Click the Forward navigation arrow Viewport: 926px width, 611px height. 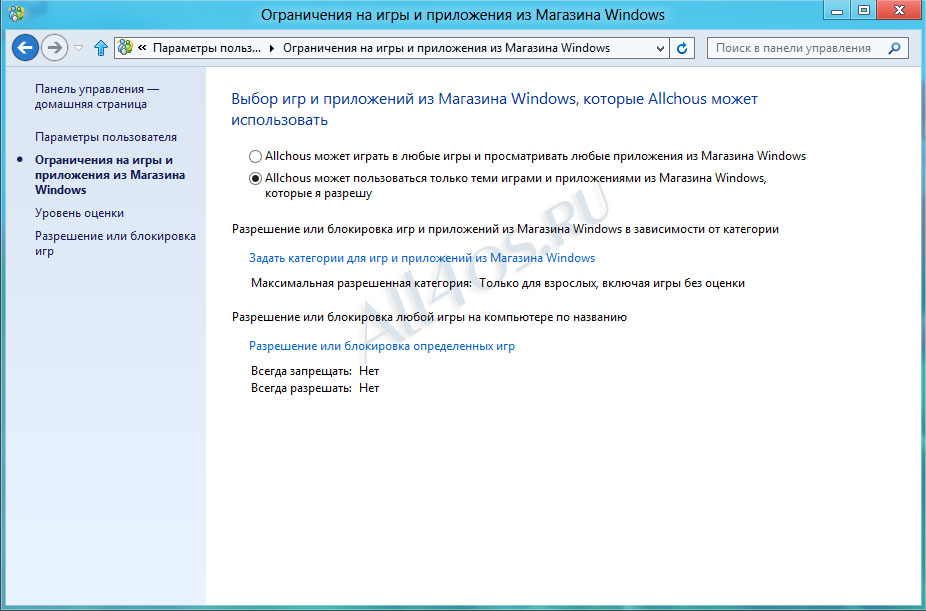[x=54, y=48]
